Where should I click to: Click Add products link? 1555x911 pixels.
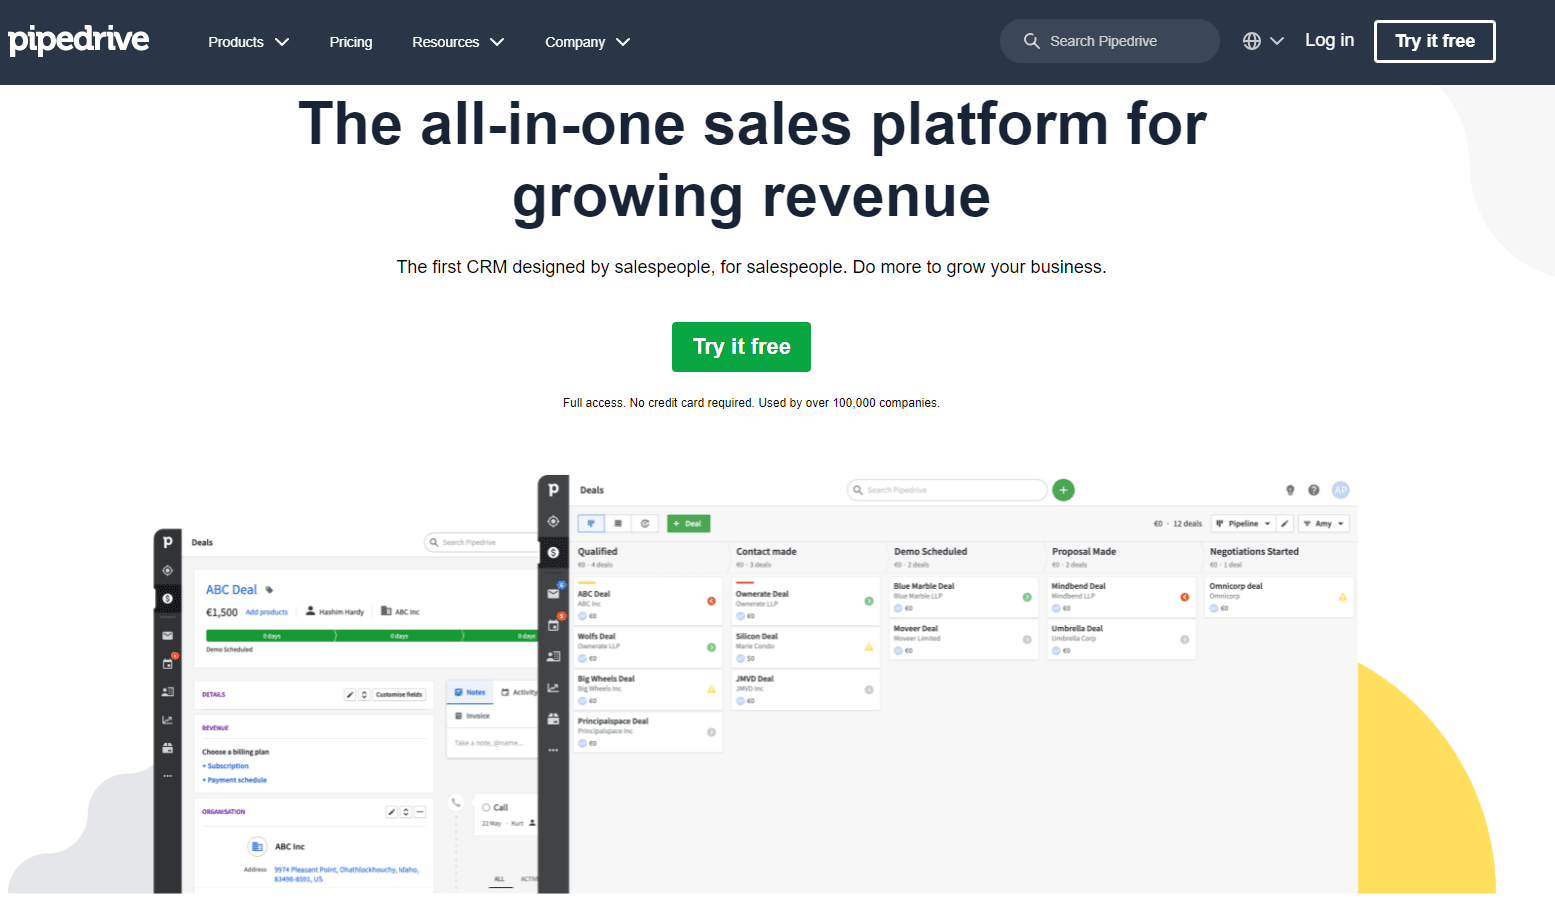point(266,612)
